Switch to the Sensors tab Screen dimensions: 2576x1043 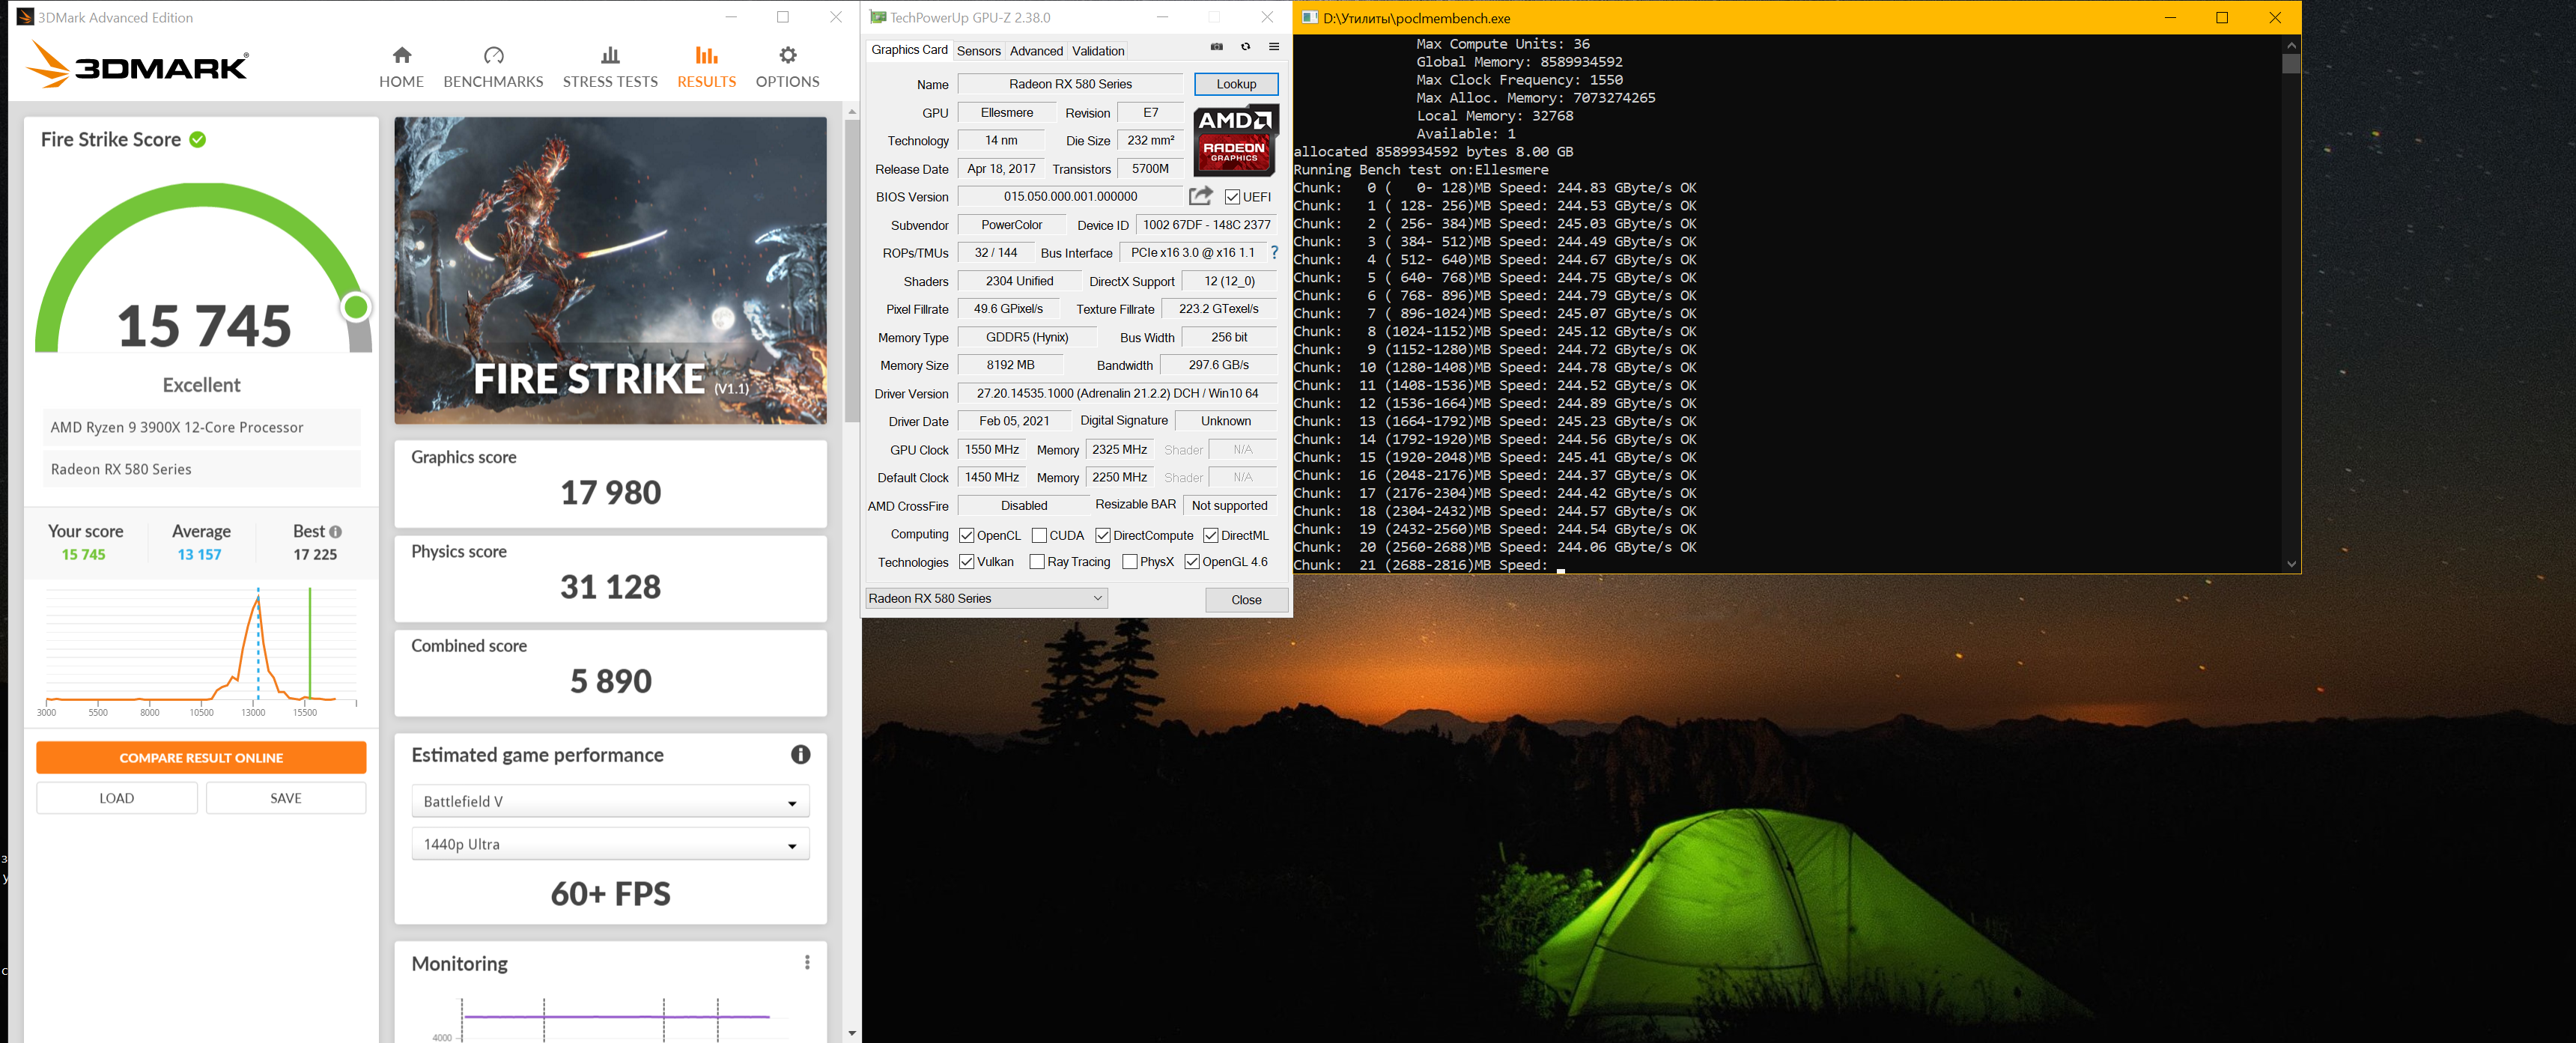(978, 51)
